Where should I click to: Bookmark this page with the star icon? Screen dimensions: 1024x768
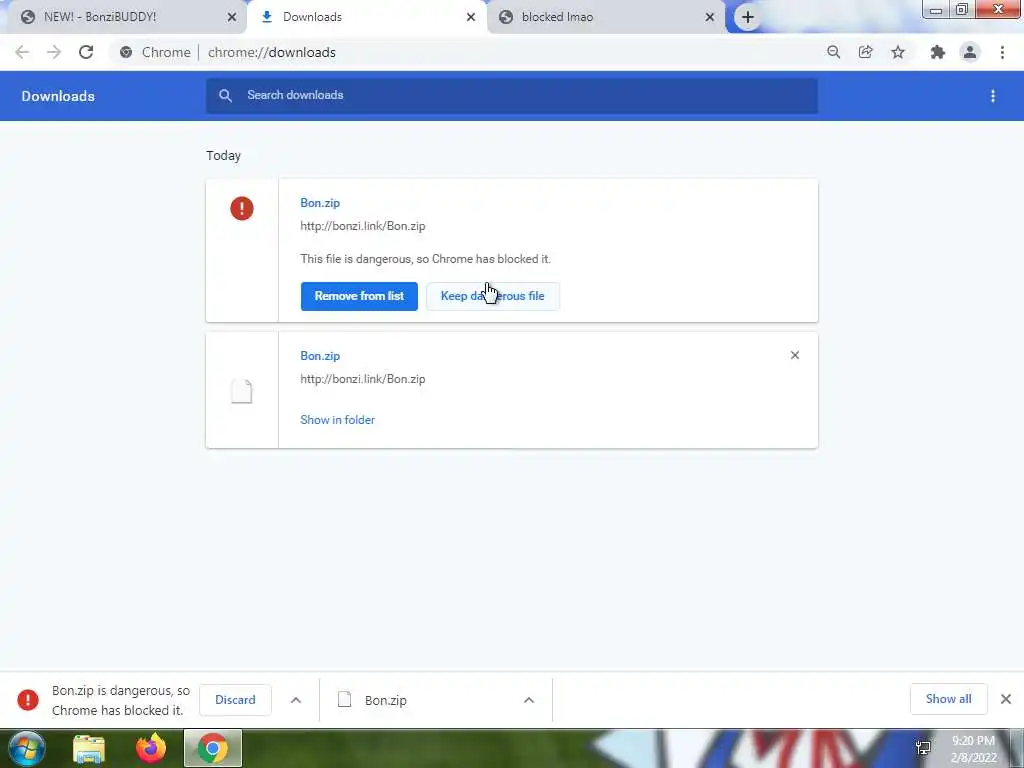coord(898,52)
